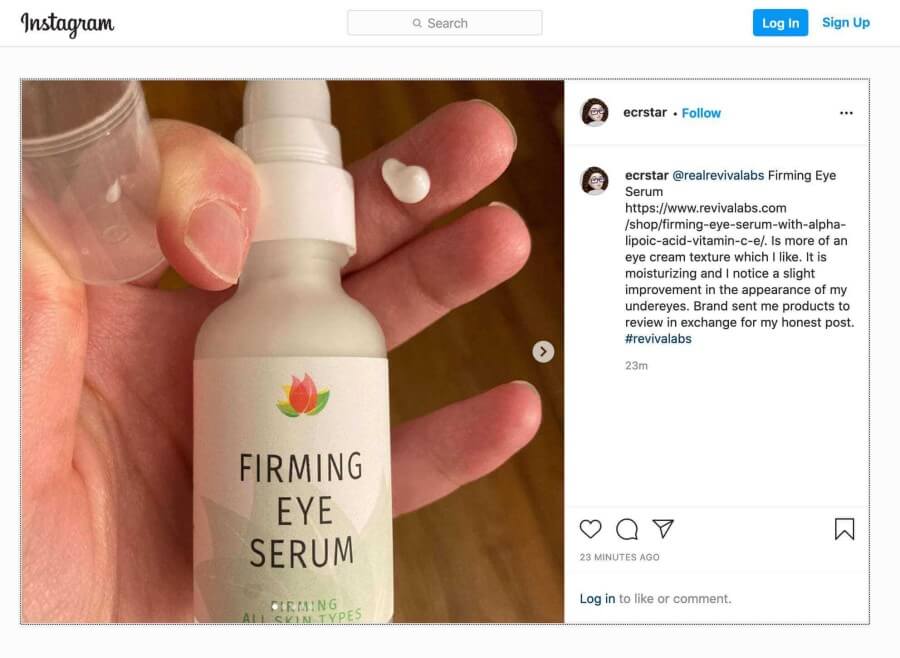Image resolution: width=900 pixels, height=658 pixels.
Task: Click the ecrstar username in caption
Action: (x=646, y=175)
